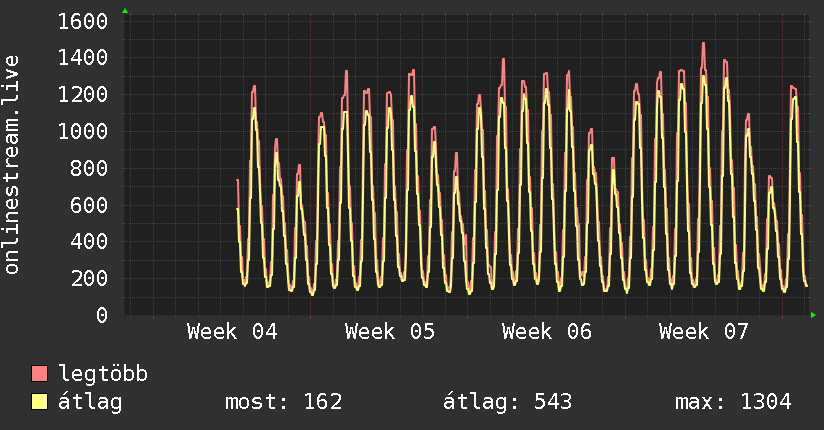This screenshot has width=824, height=430.
Task: Click the 'max: 1304' statistic
Action: point(733,402)
